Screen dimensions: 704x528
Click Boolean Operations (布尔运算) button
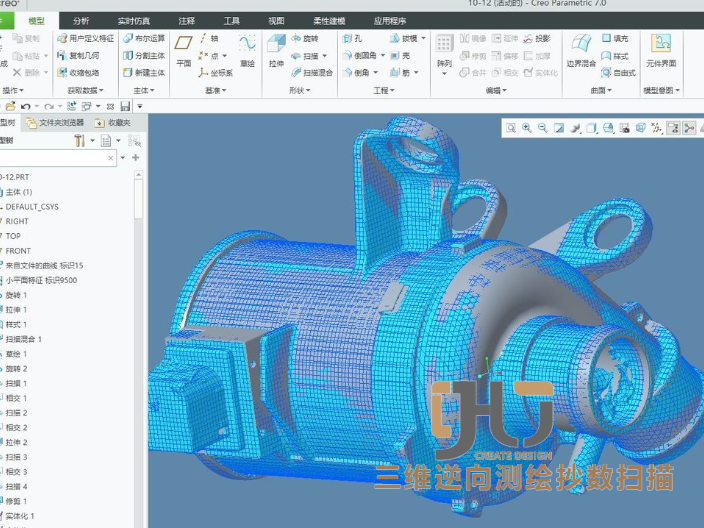tap(144, 38)
